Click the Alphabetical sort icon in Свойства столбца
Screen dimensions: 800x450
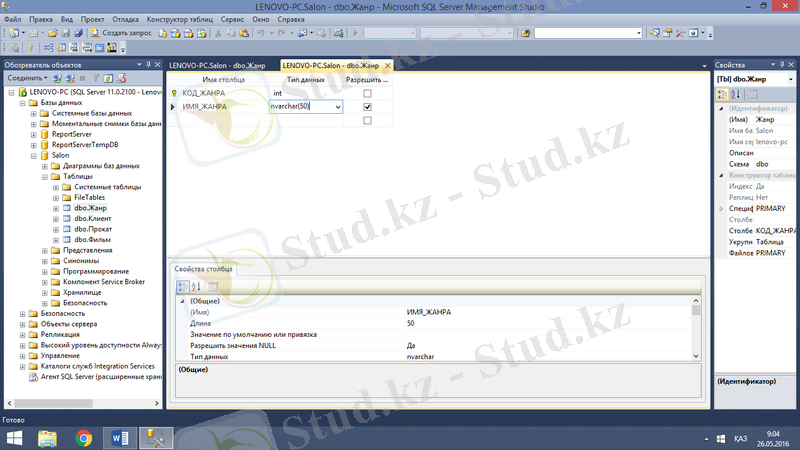click(x=196, y=287)
